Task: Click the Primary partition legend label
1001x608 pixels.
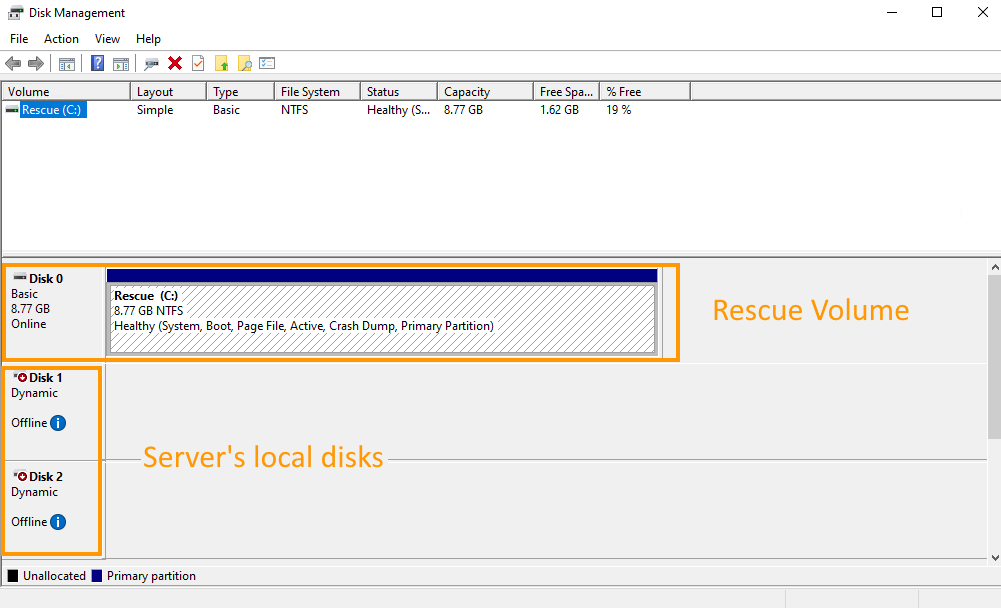Action: (151, 575)
